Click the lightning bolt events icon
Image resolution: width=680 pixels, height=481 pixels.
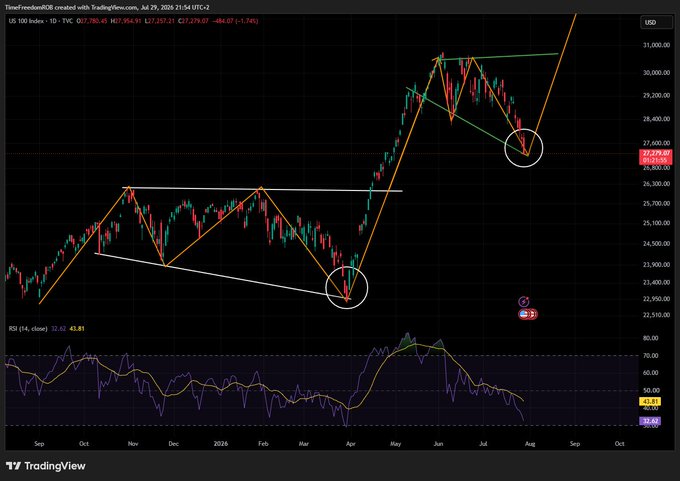(524, 301)
